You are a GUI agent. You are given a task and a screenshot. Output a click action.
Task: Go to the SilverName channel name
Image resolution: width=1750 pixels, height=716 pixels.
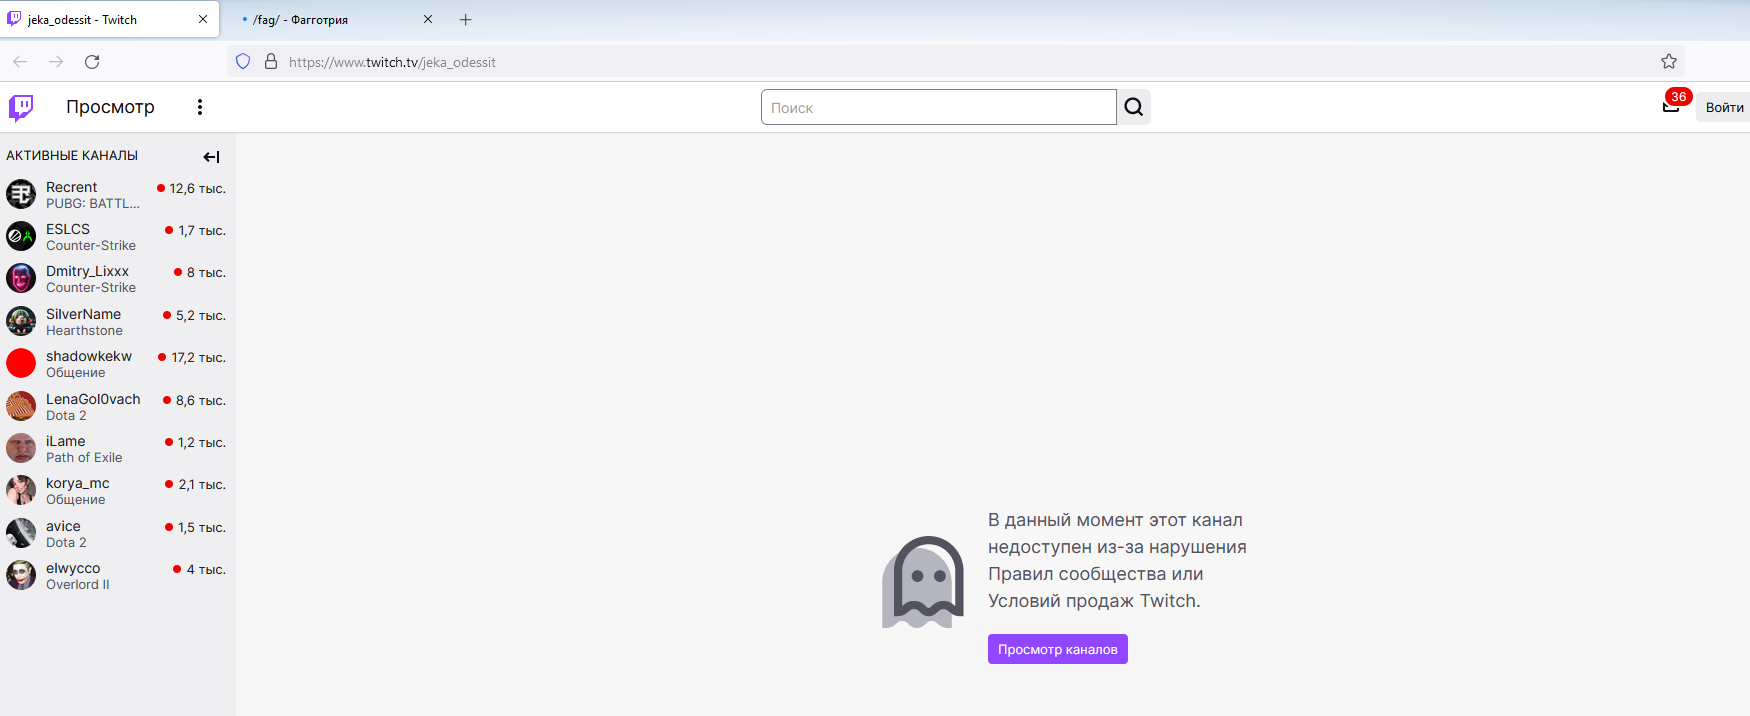[83, 314]
